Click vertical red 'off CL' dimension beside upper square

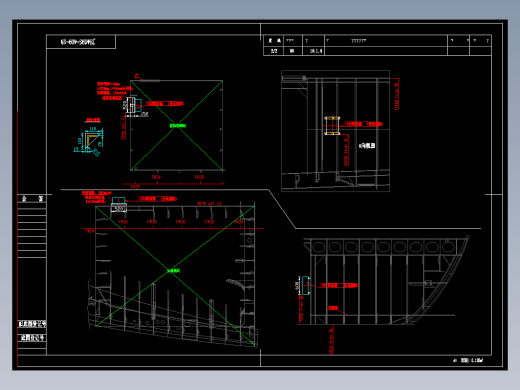123,128
